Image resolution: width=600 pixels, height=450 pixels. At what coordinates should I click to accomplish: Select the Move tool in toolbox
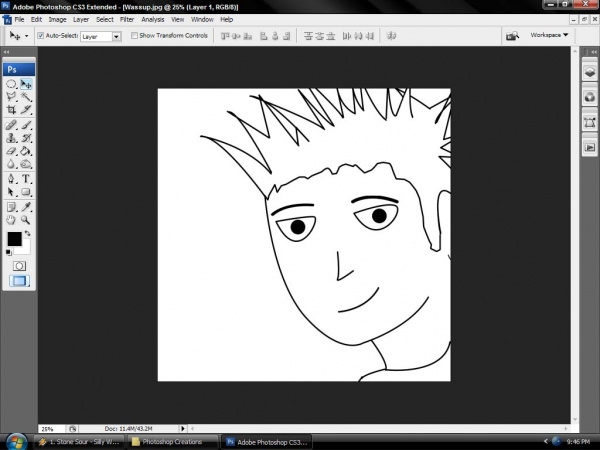click(x=26, y=84)
